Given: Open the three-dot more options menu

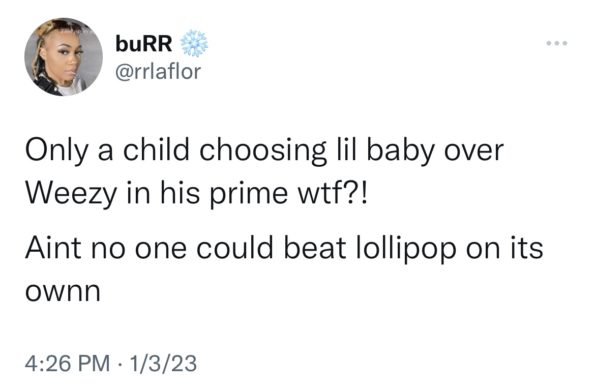Looking at the screenshot, I should (557, 43).
